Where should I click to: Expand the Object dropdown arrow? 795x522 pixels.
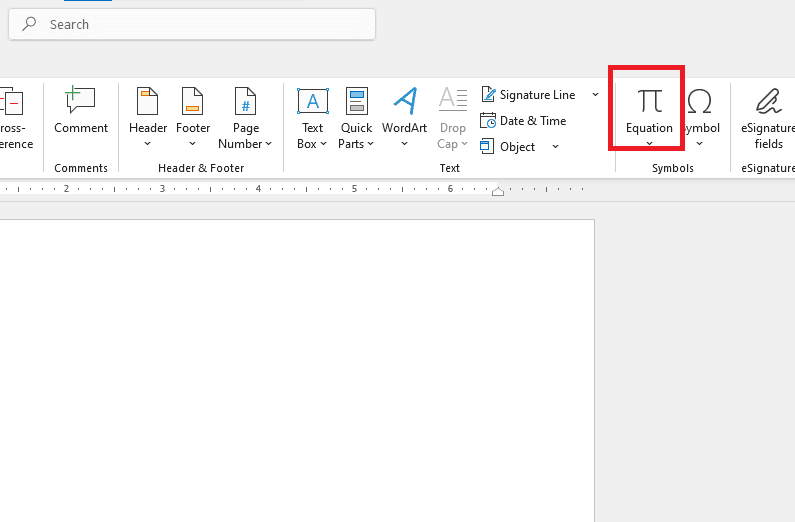click(x=555, y=146)
